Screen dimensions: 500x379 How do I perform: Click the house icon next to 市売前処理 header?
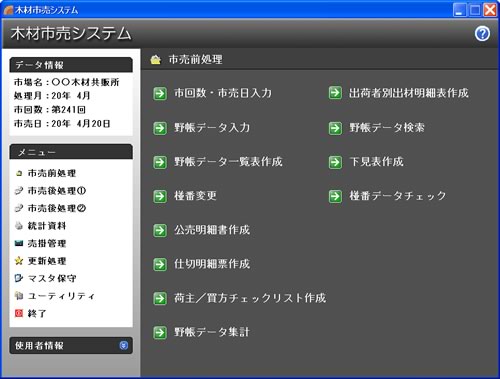[x=155, y=60]
